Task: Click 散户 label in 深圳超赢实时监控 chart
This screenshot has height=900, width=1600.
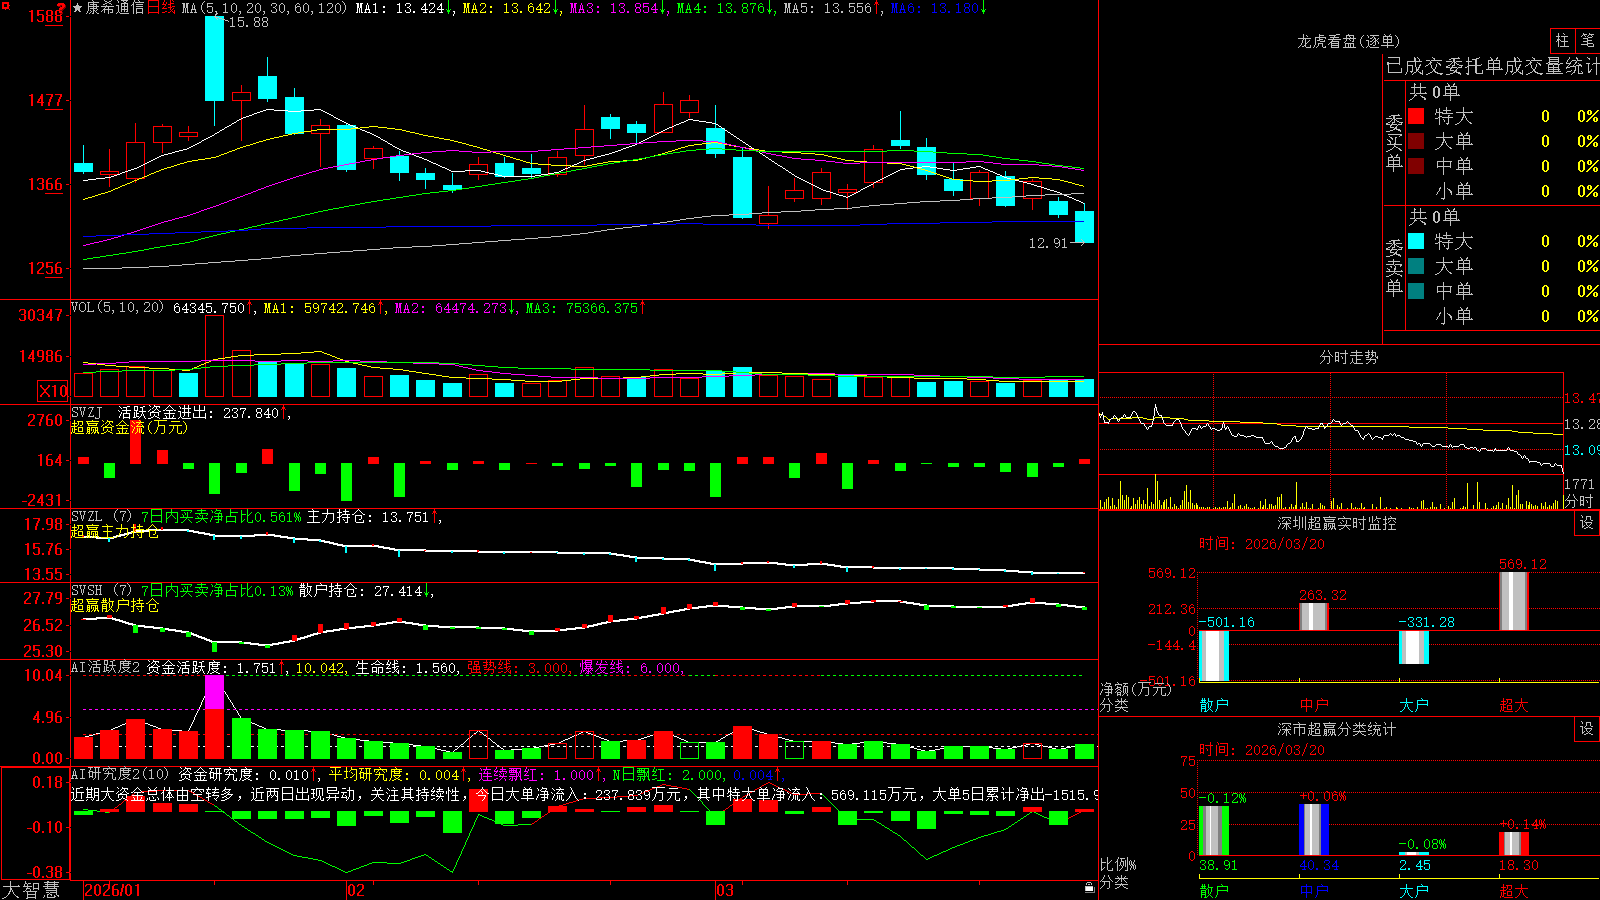Action: (1214, 705)
